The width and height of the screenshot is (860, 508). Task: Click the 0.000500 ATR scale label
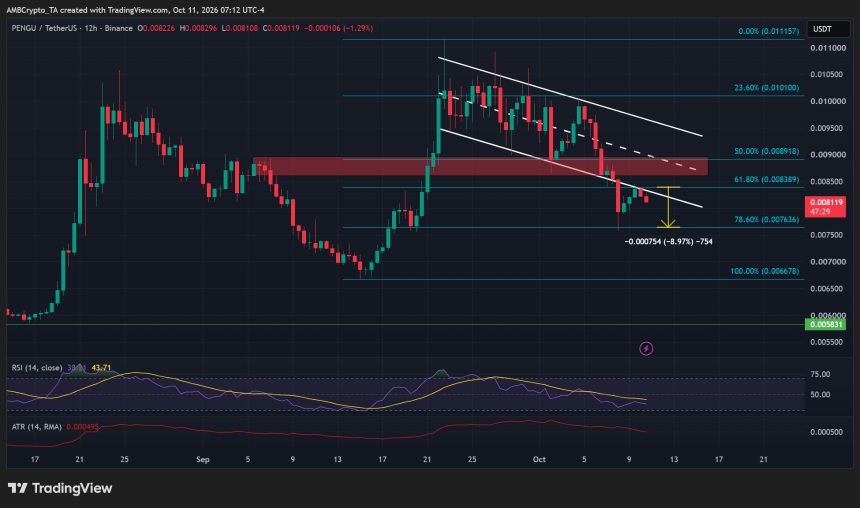click(826, 432)
